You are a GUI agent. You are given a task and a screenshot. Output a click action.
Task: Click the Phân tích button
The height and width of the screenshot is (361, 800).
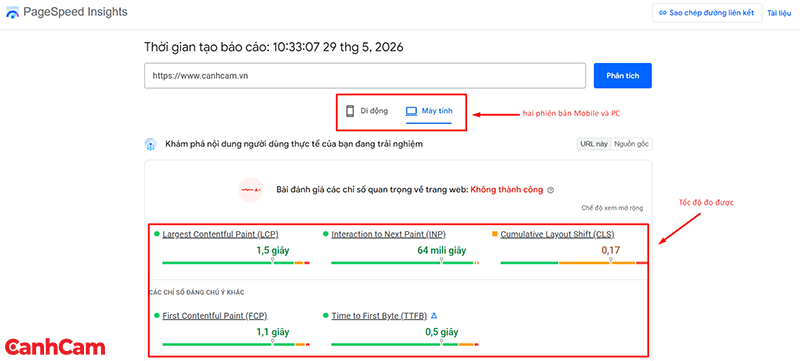pos(622,76)
